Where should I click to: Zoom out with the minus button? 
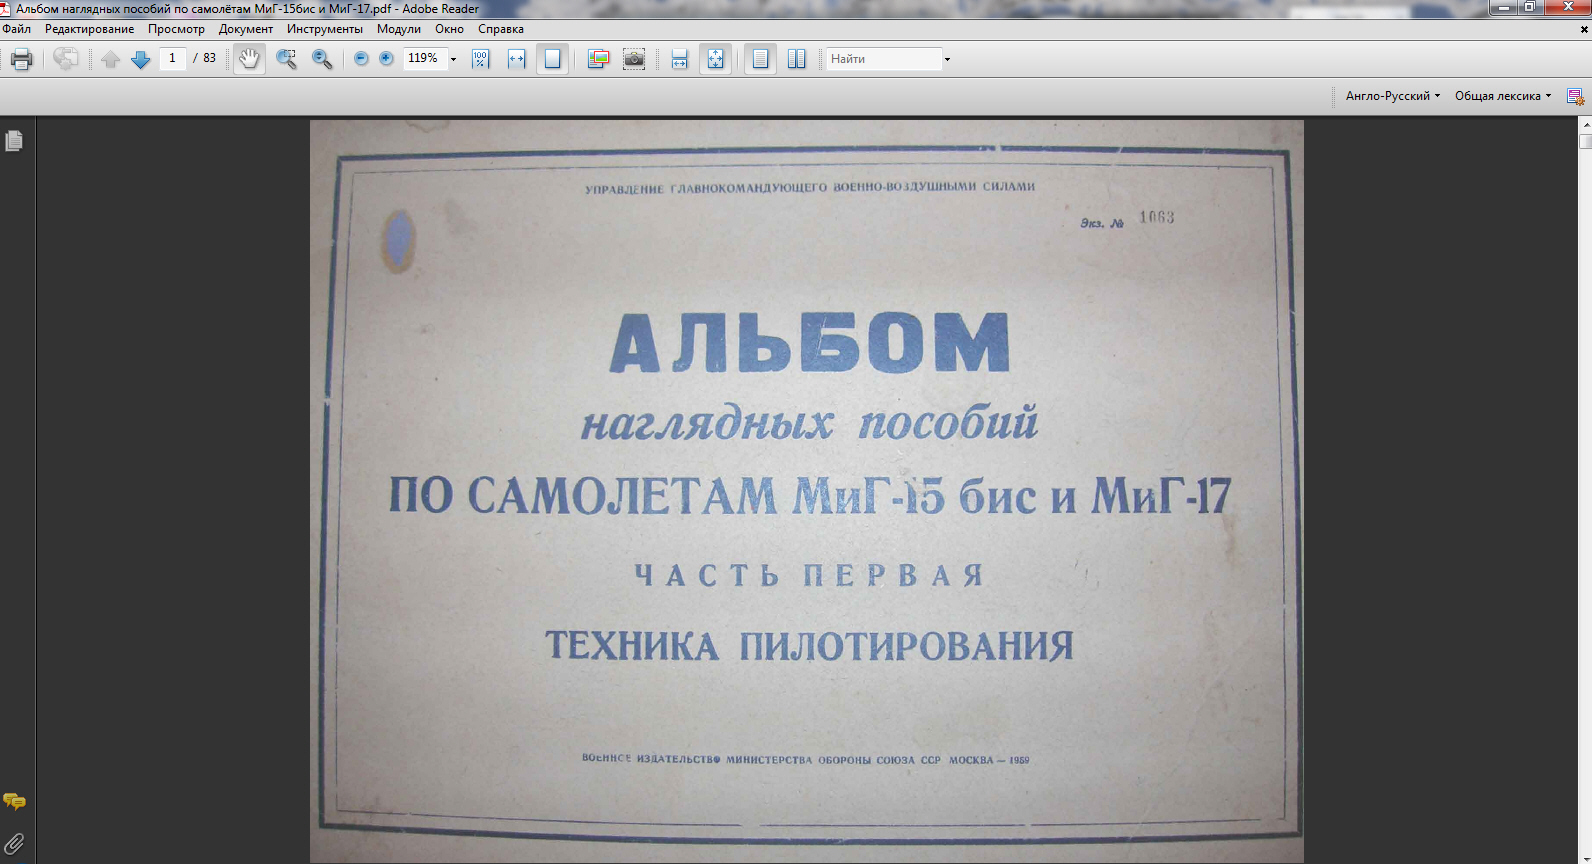(361, 59)
